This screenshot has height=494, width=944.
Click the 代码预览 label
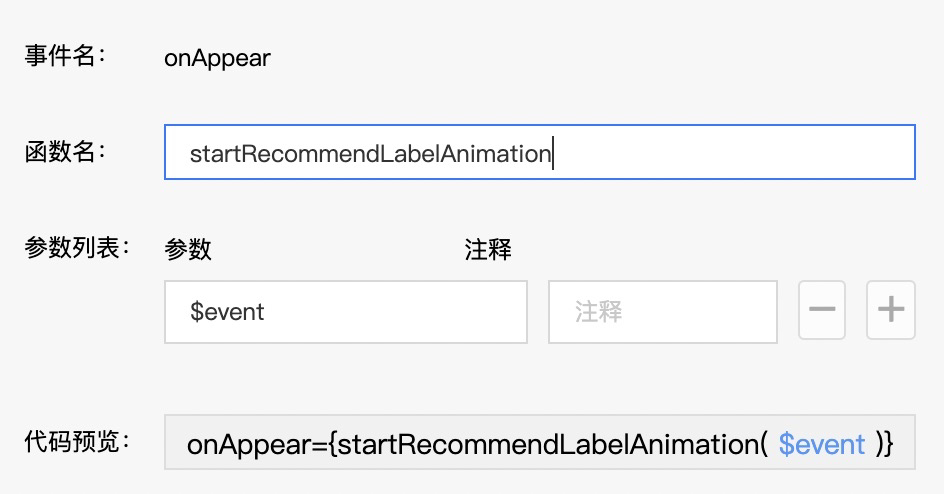point(77,442)
